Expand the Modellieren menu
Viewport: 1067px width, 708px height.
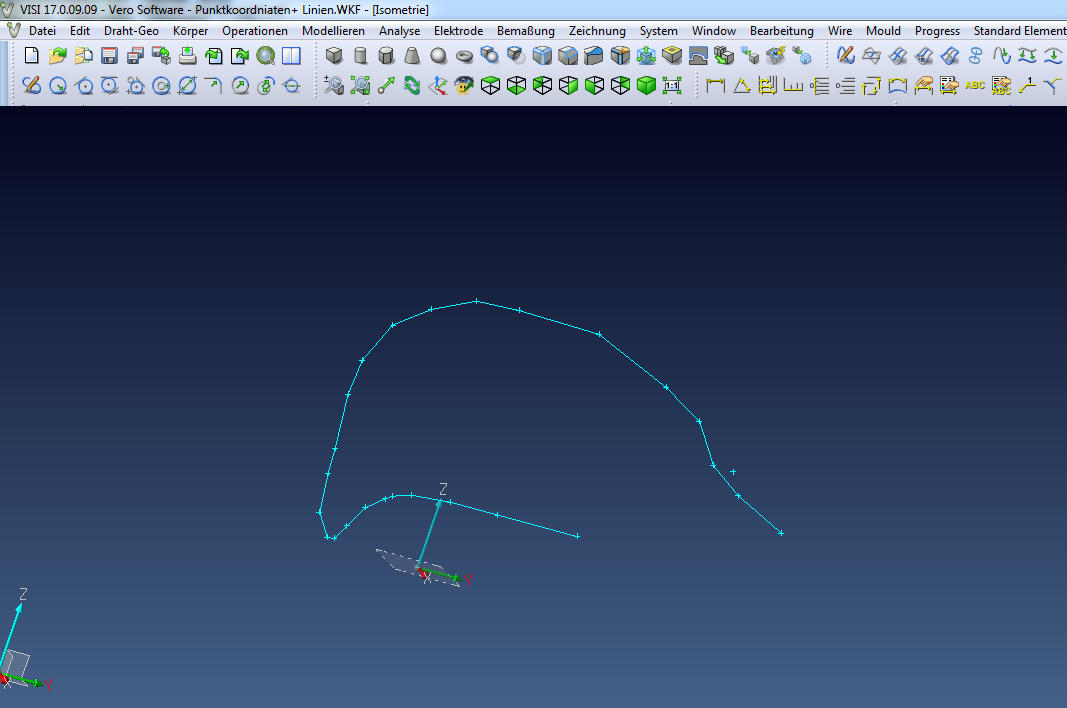click(x=333, y=31)
